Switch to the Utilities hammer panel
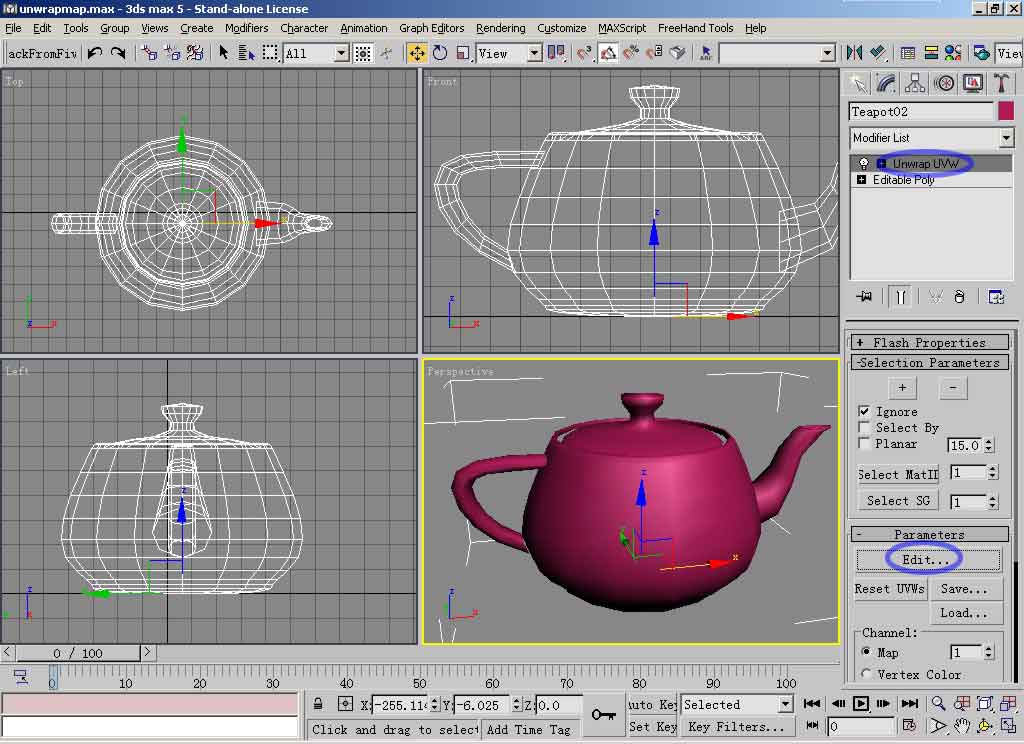 coord(999,83)
